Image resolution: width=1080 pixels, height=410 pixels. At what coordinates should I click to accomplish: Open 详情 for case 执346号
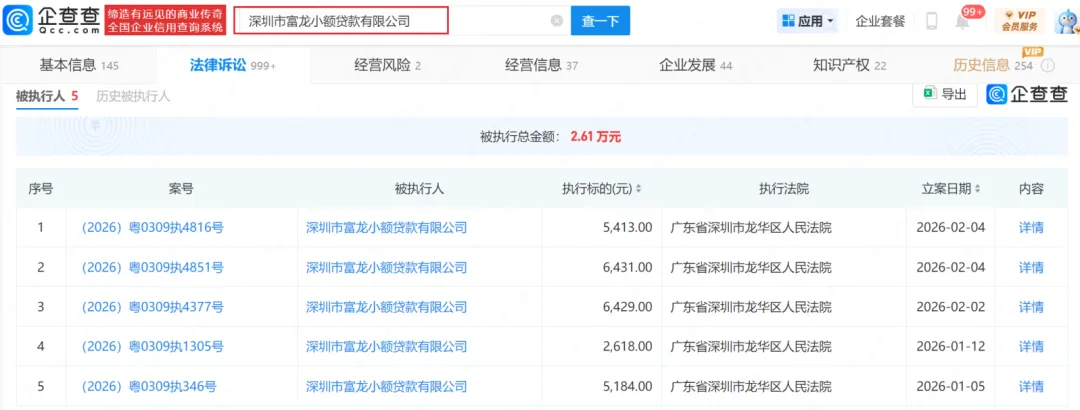click(x=1031, y=386)
